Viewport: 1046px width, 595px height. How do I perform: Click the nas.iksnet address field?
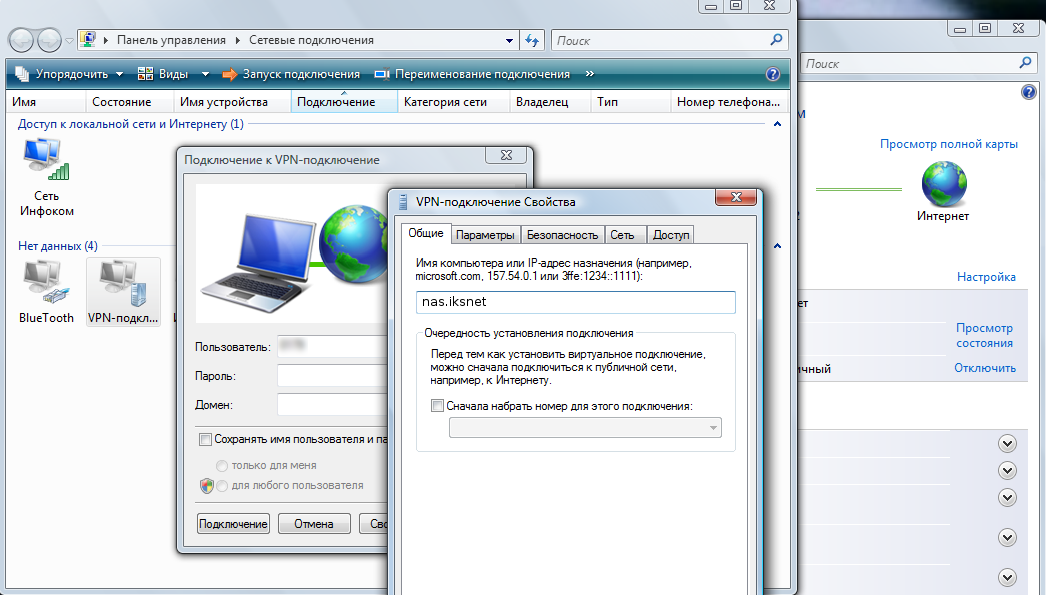click(576, 302)
